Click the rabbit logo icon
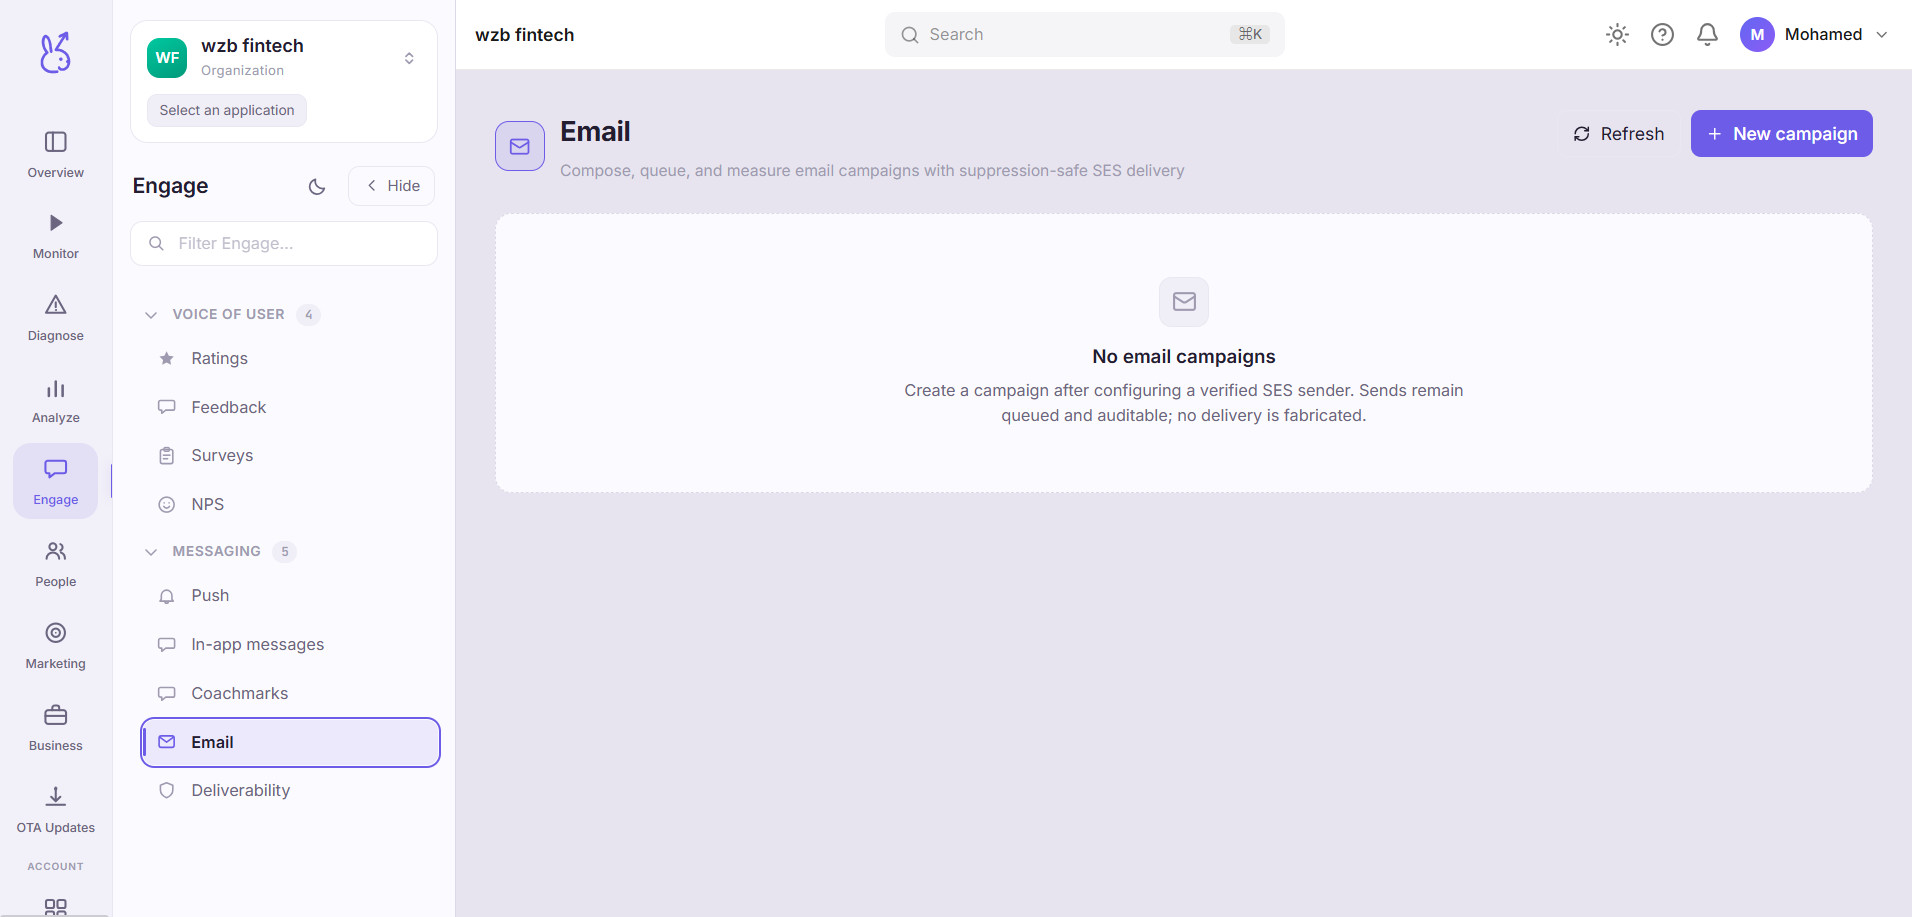This screenshot has width=1912, height=917. click(55, 53)
